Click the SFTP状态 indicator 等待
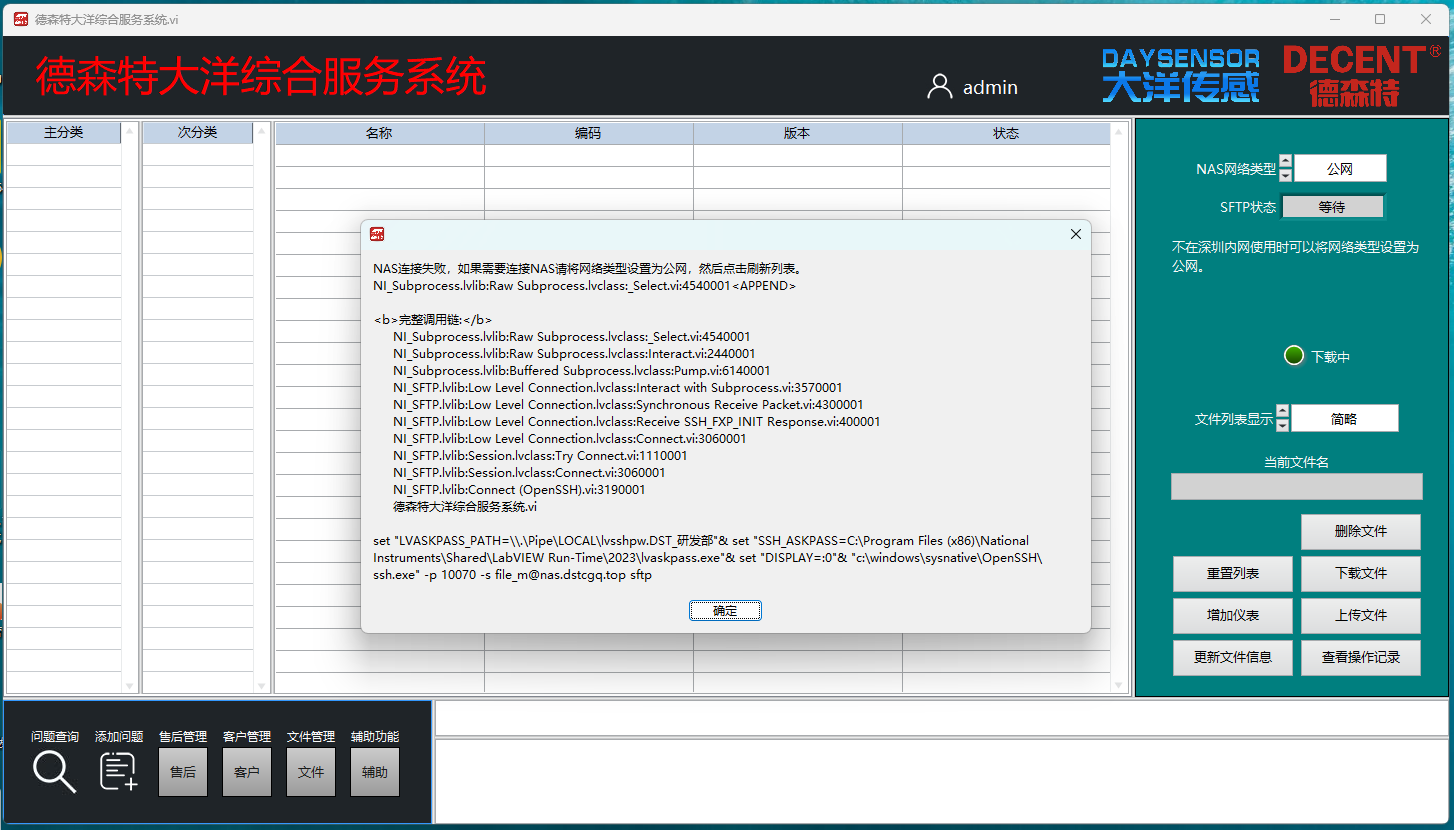The width and height of the screenshot is (1454, 830). [x=1332, y=207]
